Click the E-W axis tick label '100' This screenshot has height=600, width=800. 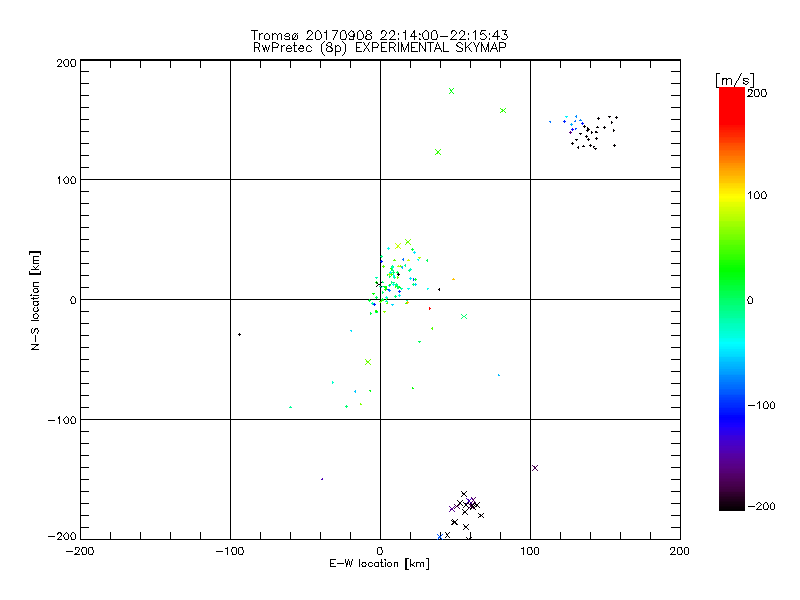[x=530, y=551]
